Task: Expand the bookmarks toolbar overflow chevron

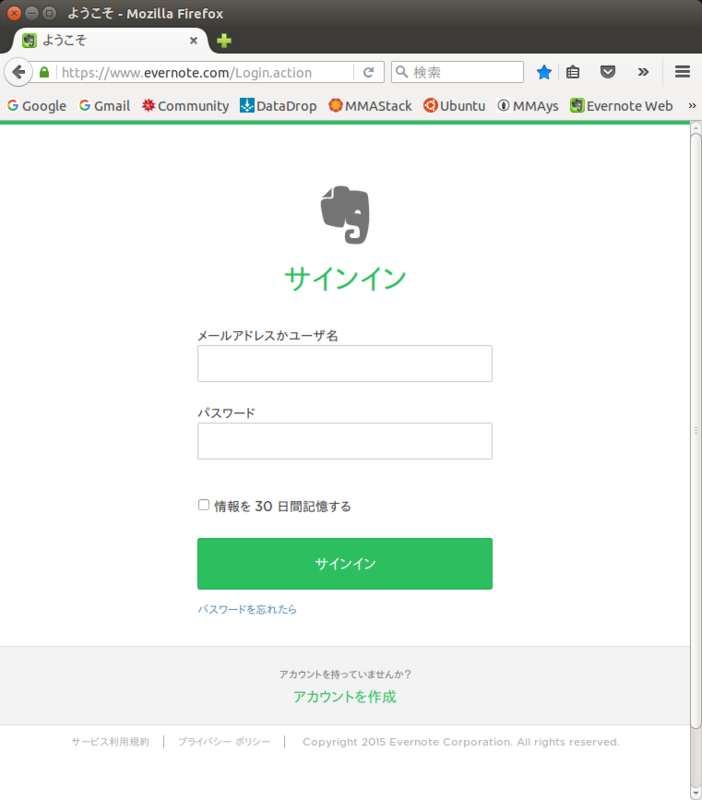Action: coord(692,106)
